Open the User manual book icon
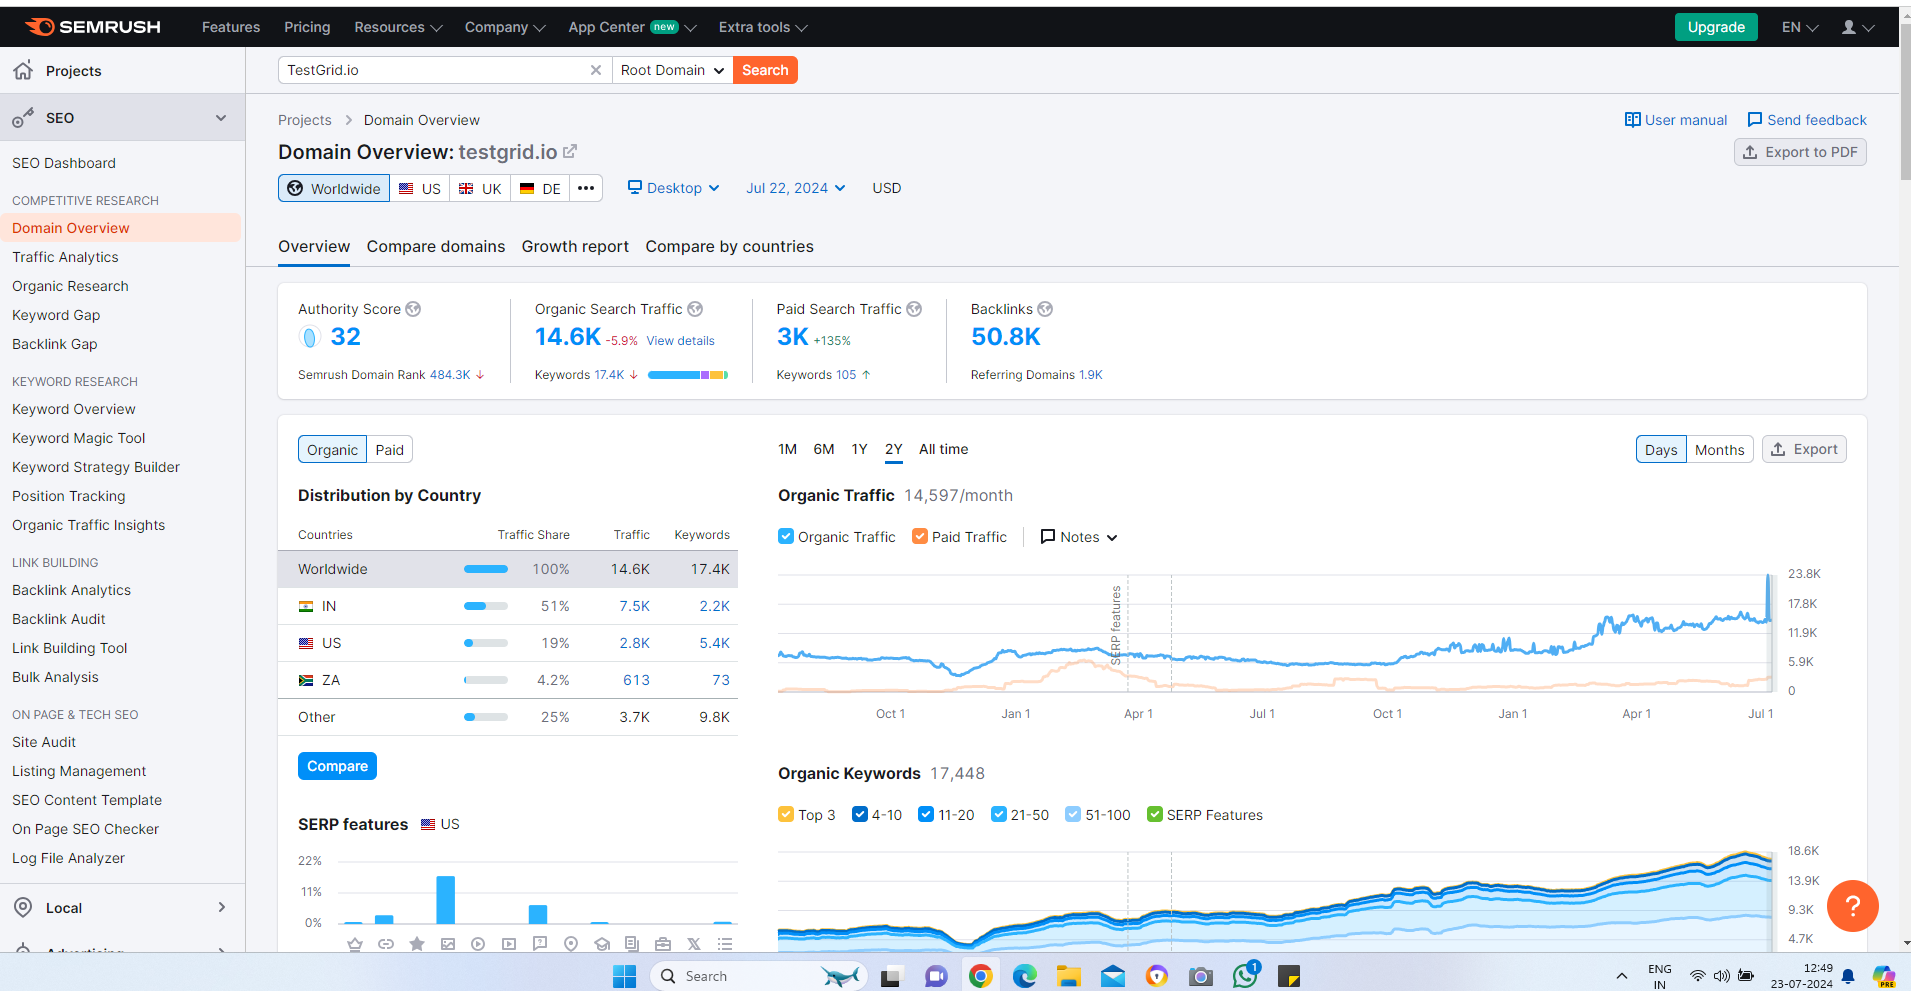 click(x=1632, y=120)
